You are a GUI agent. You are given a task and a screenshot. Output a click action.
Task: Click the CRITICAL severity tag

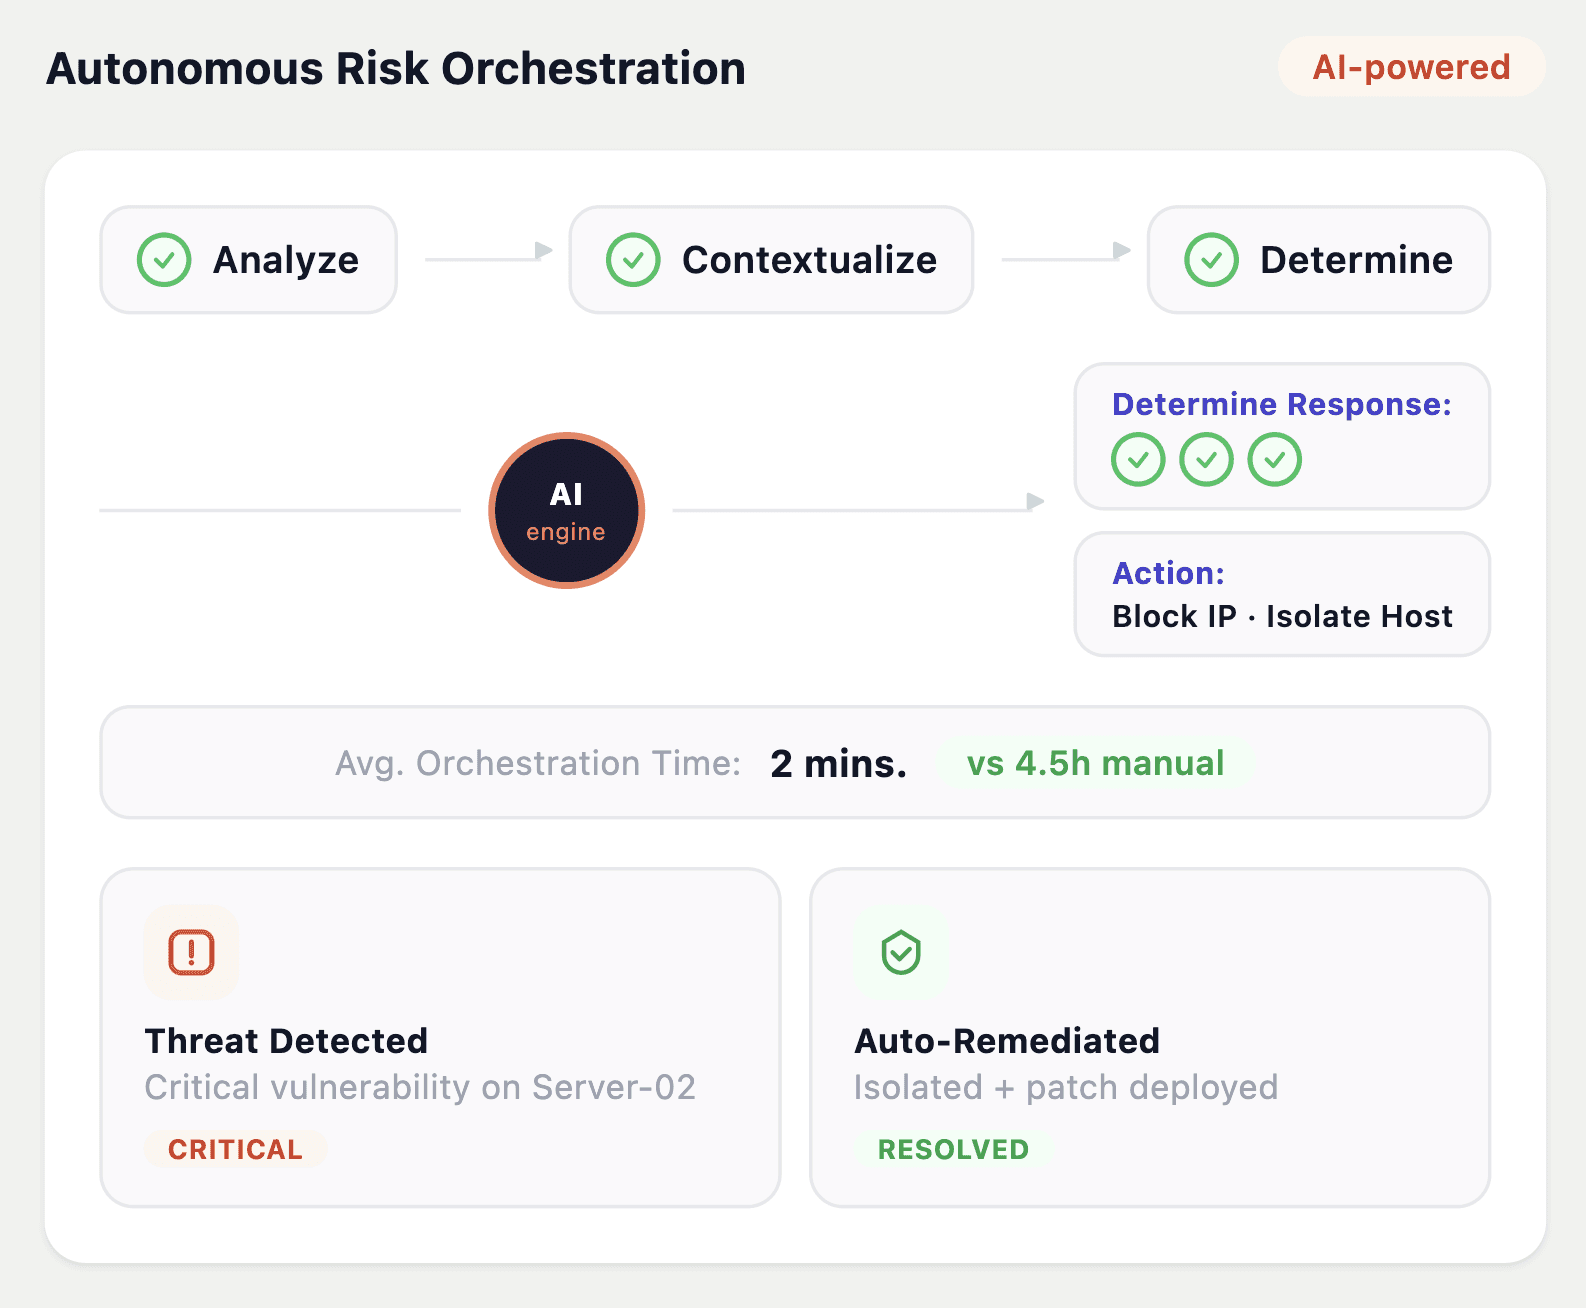[x=235, y=1149]
